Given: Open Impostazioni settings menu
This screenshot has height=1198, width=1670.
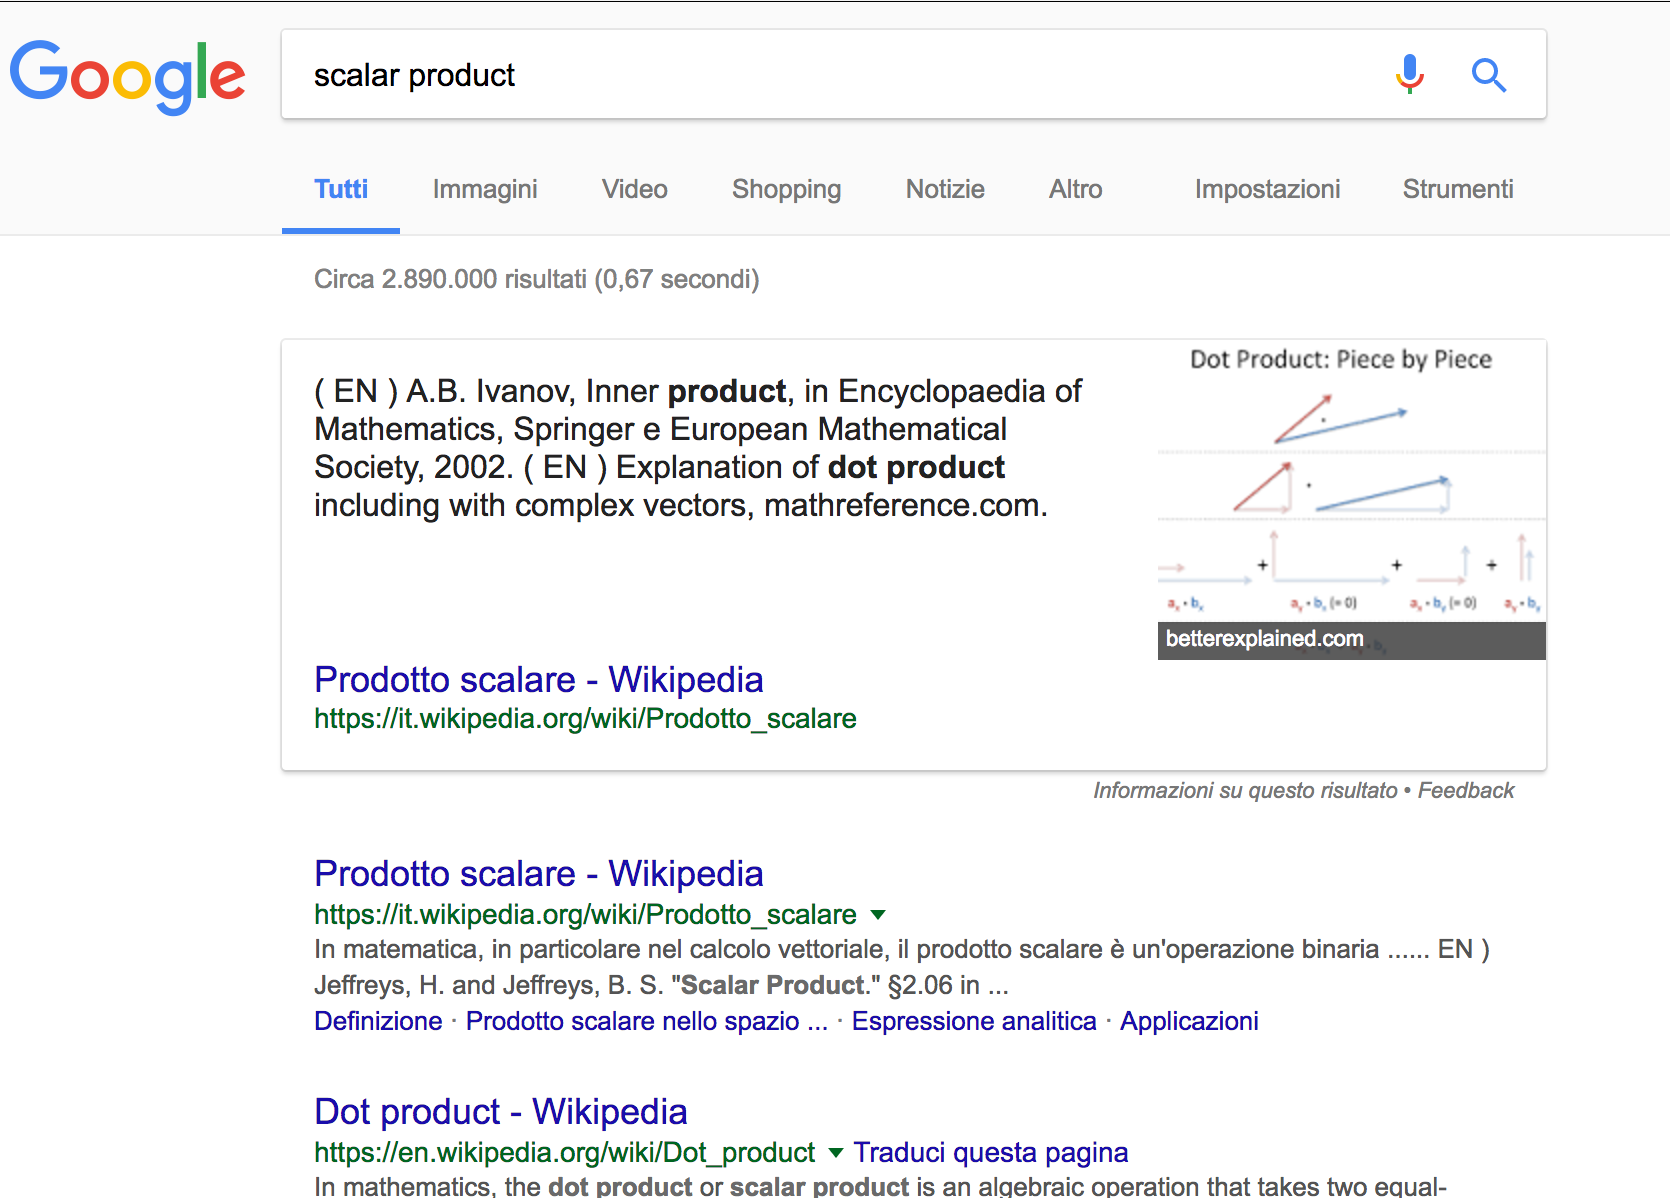Looking at the screenshot, I should [1267, 189].
